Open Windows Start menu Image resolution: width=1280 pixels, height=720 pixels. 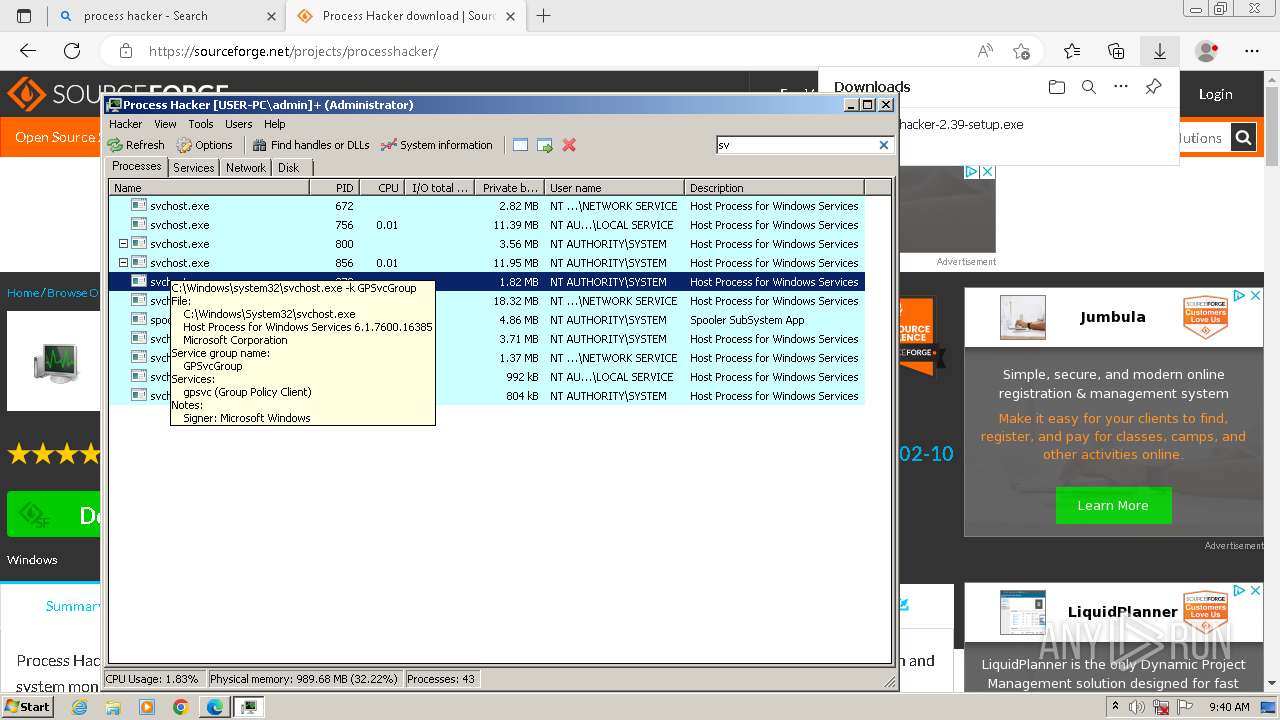[28, 706]
